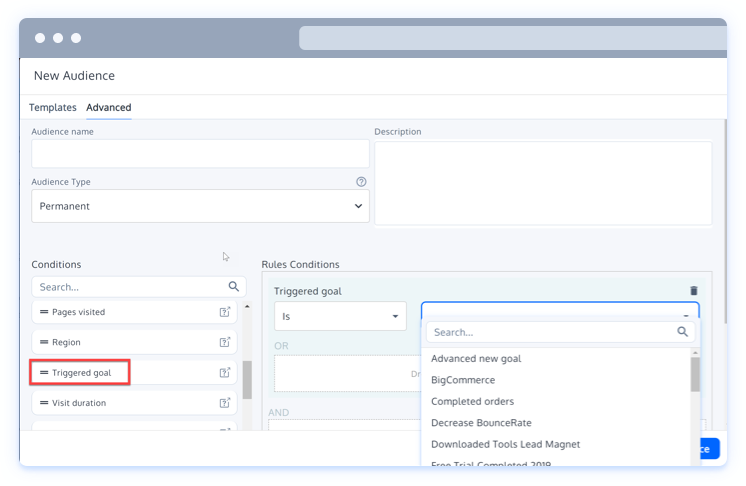This screenshot has height=486, width=746.
Task: Click the goal dropdown list scrollbar
Action: 694,375
